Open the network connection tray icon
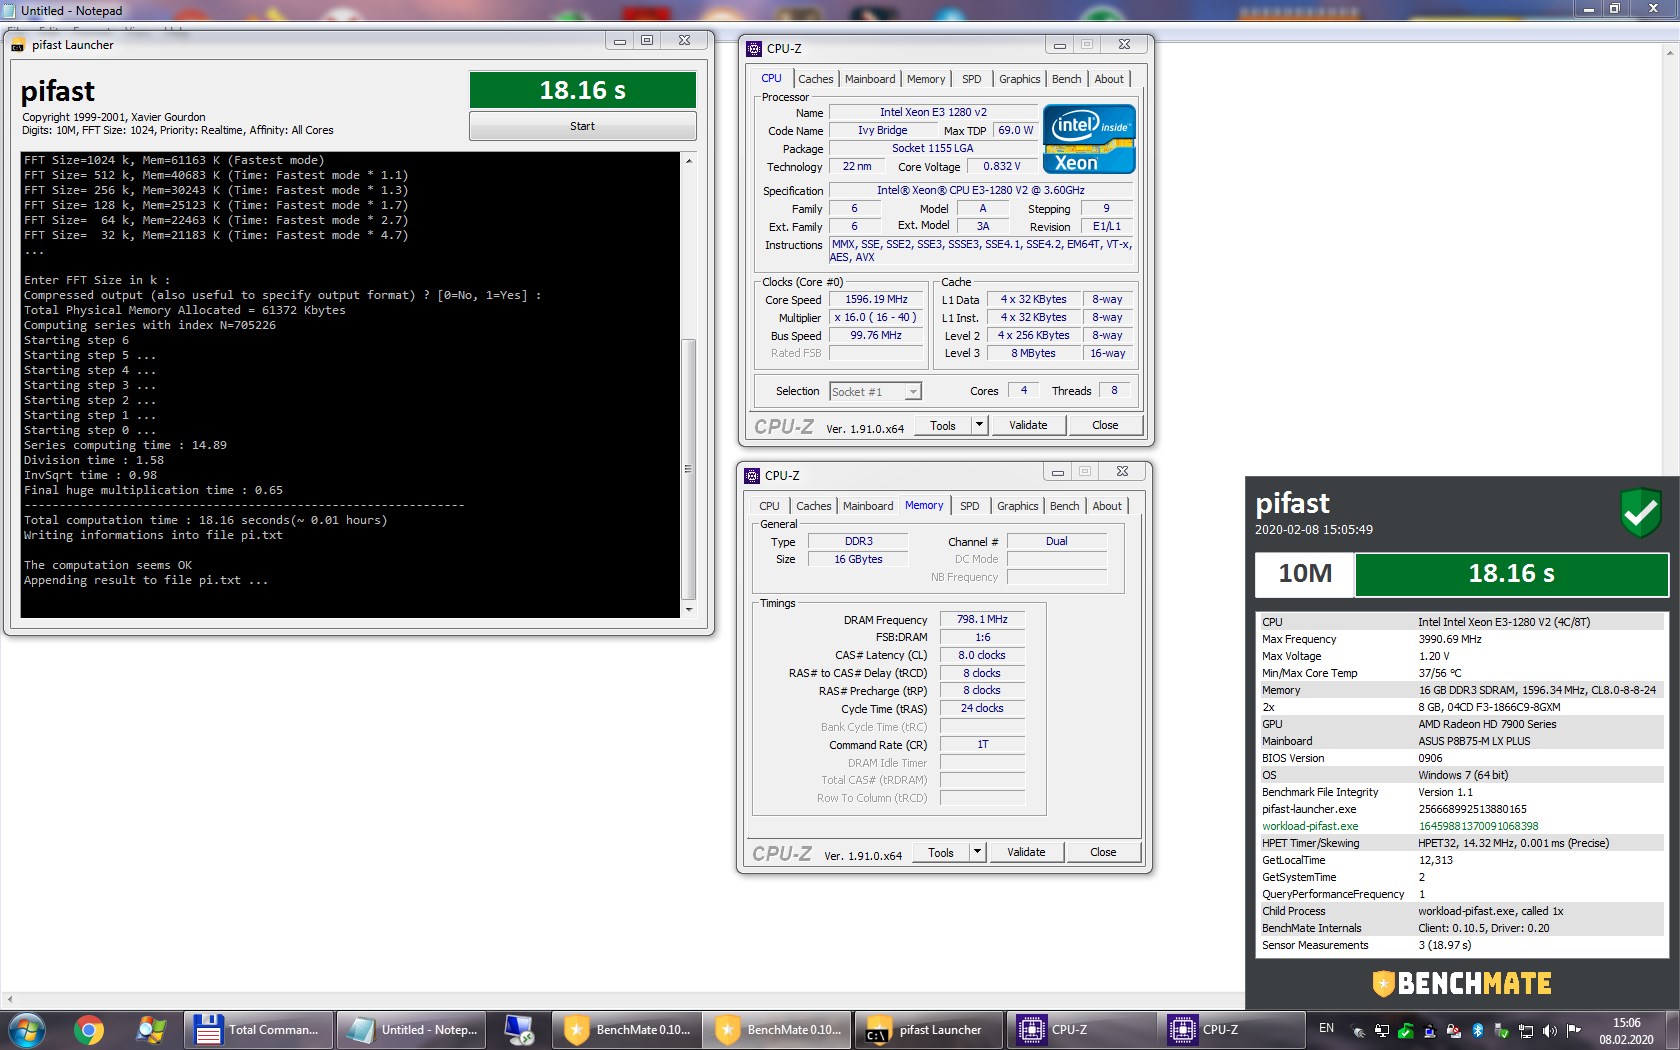The width and height of the screenshot is (1680, 1050). (x=1525, y=1030)
